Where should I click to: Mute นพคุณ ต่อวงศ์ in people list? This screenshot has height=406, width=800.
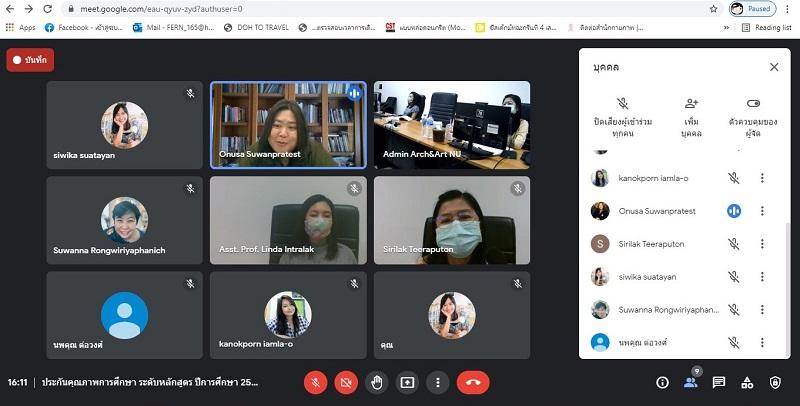point(734,343)
